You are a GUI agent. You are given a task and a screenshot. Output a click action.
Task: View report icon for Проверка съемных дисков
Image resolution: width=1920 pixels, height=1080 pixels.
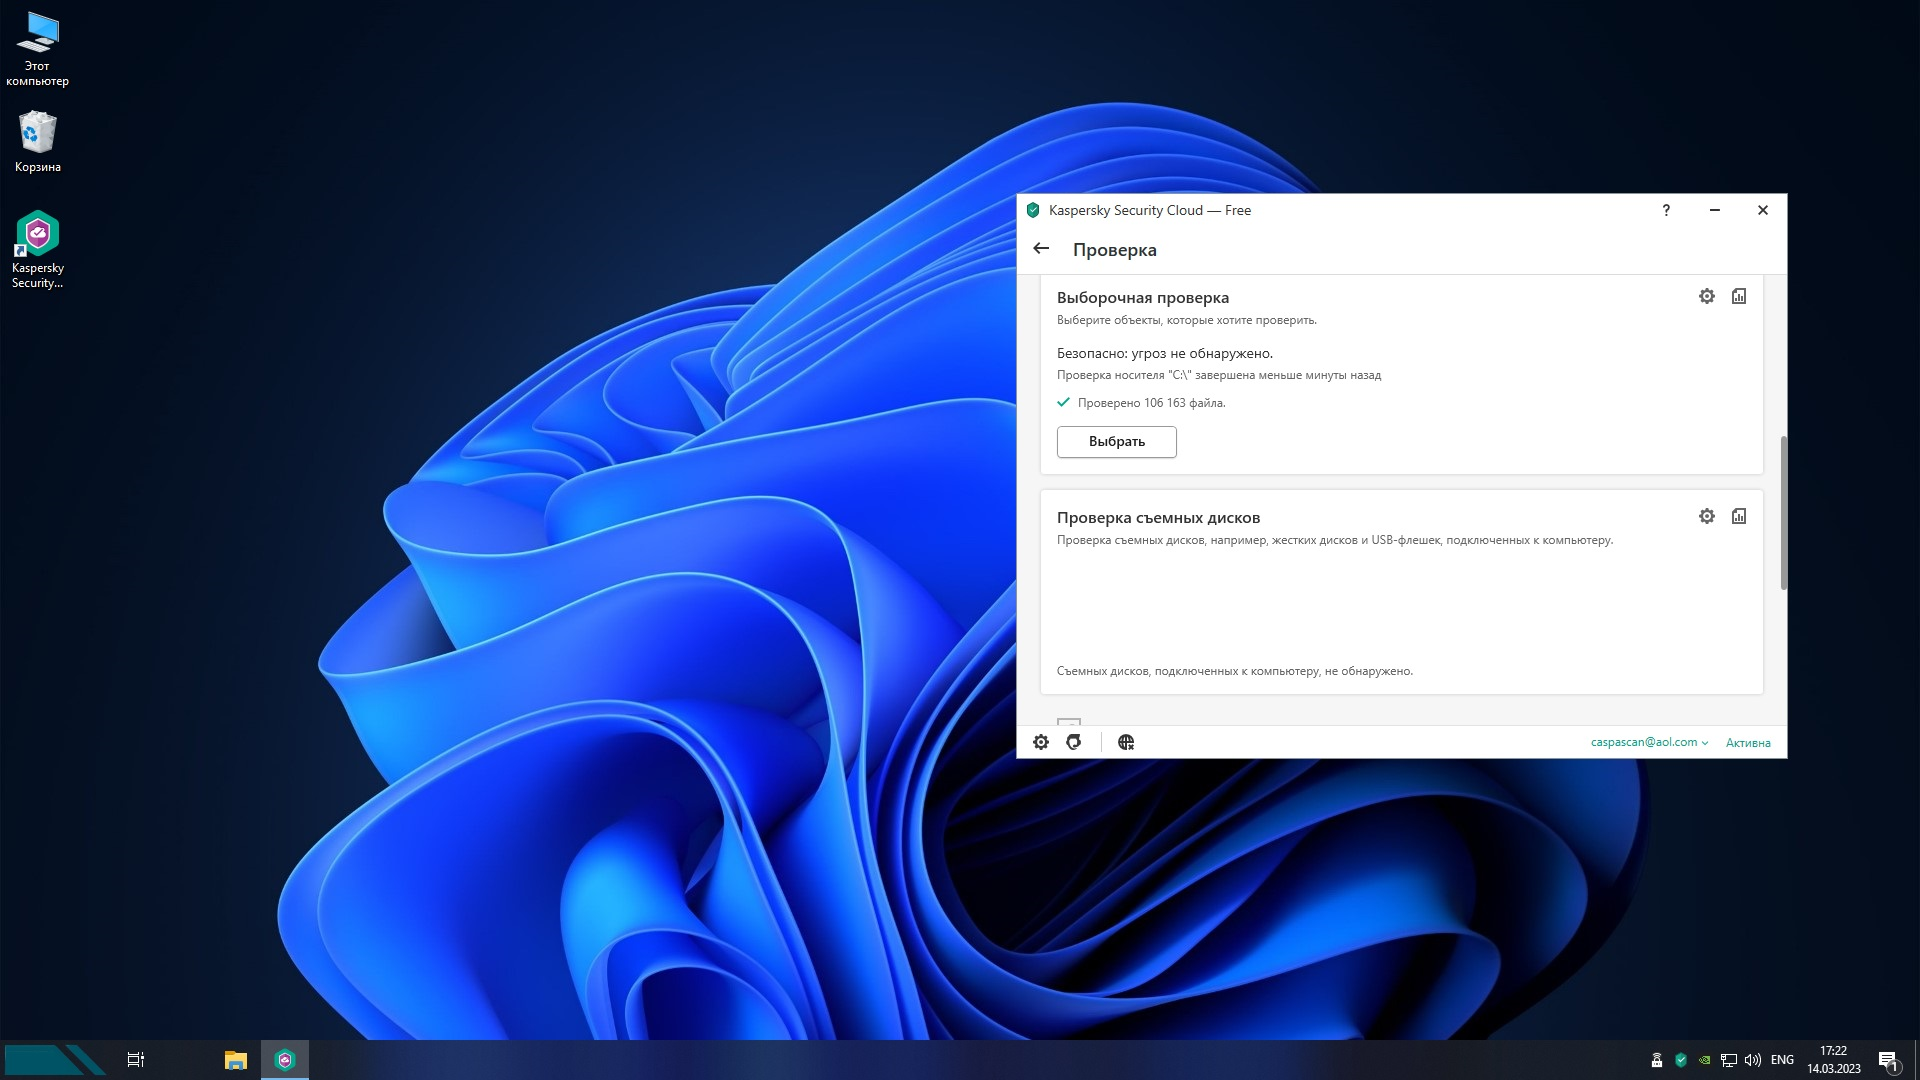1739,516
